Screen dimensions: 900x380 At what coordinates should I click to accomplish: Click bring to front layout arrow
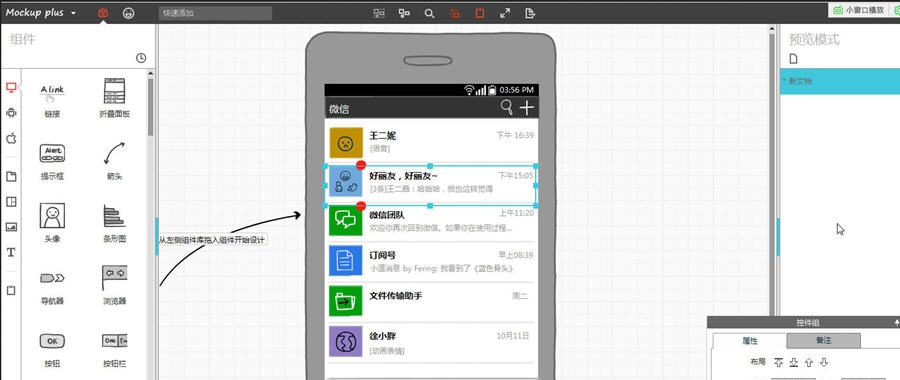pos(779,362)
